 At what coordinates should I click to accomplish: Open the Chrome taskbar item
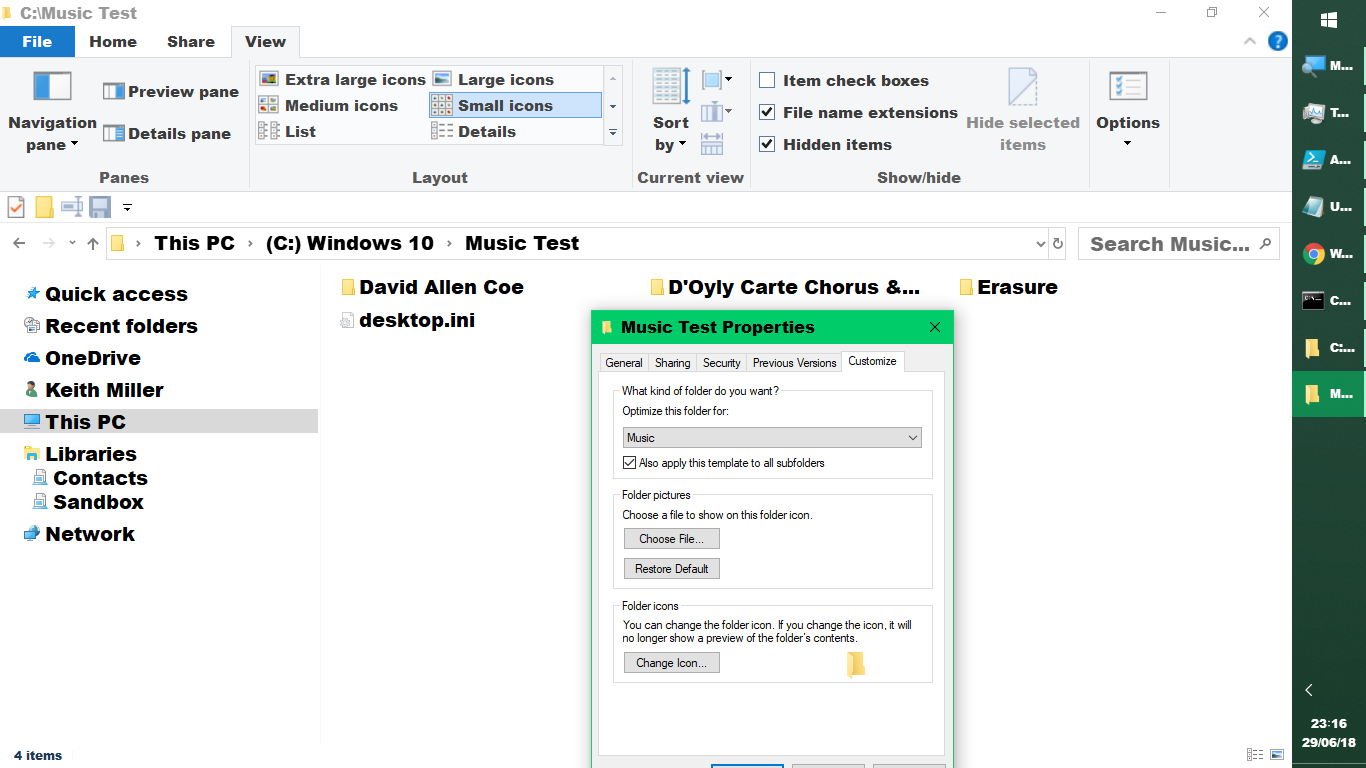(x=1328, y=254)
